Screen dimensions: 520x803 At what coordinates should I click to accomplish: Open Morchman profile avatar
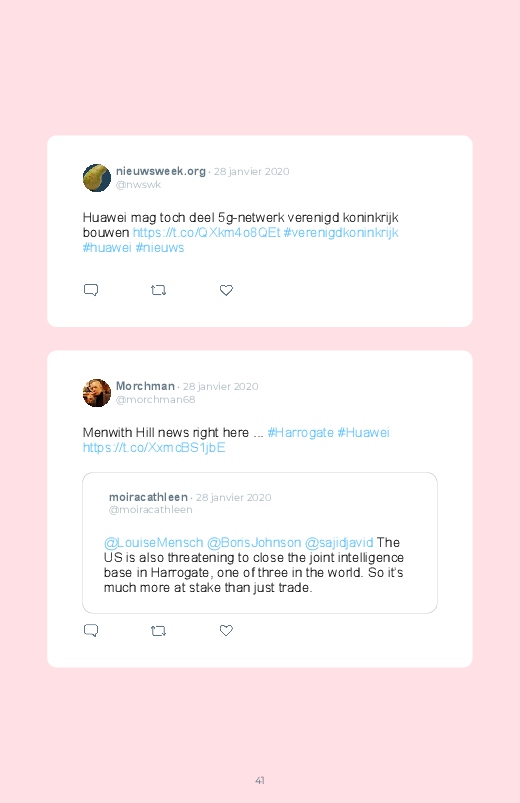click(x=97, y=393)
